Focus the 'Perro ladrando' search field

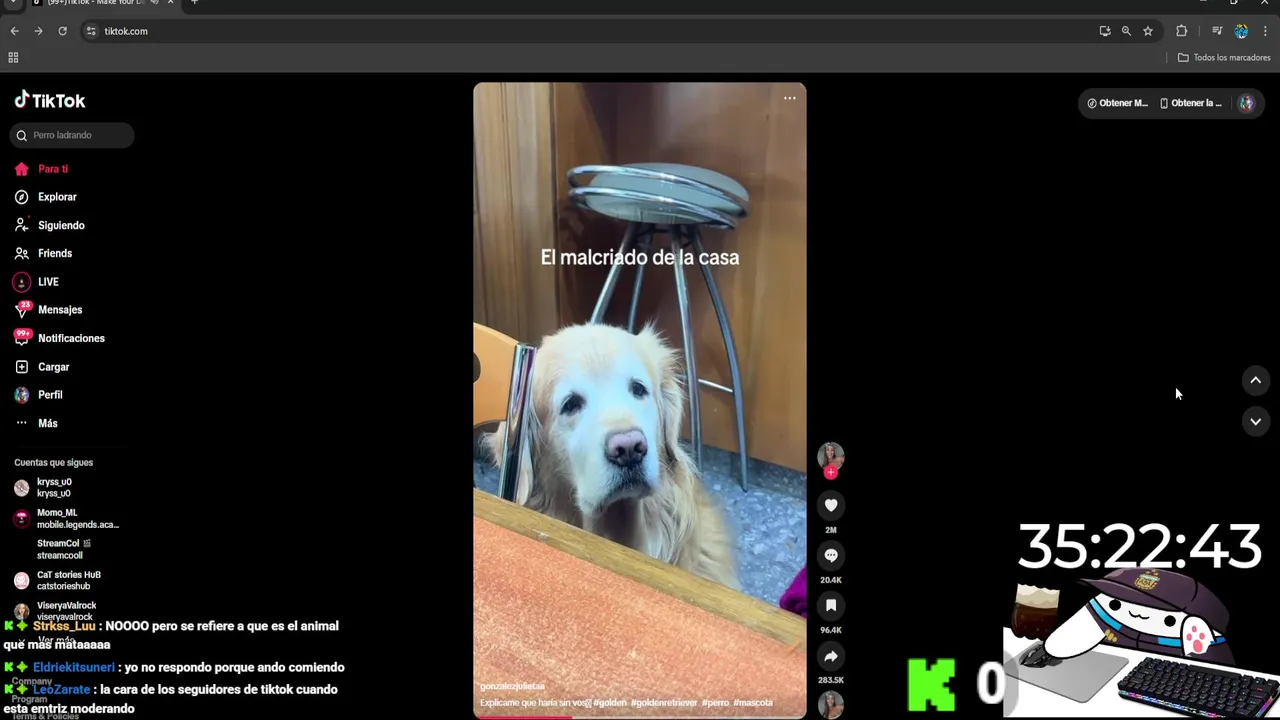(x=72, y=135)
